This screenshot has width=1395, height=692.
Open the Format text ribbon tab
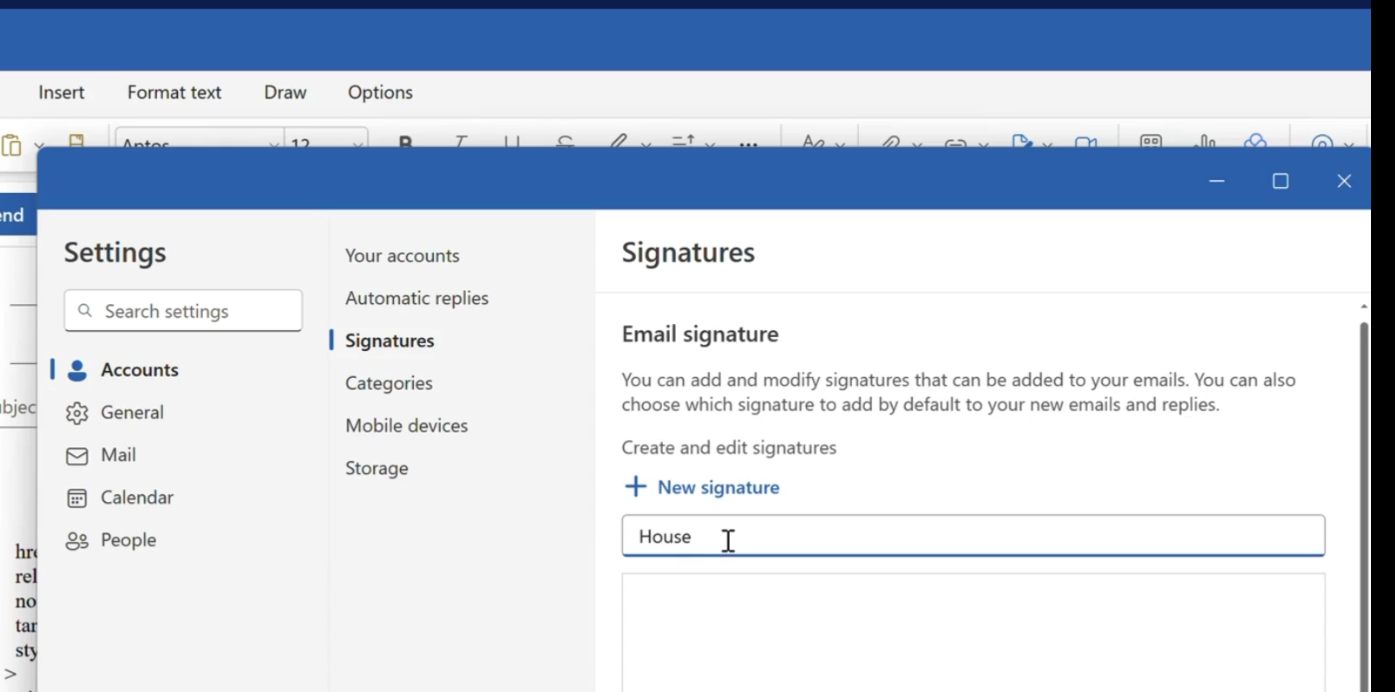(174, 92)
